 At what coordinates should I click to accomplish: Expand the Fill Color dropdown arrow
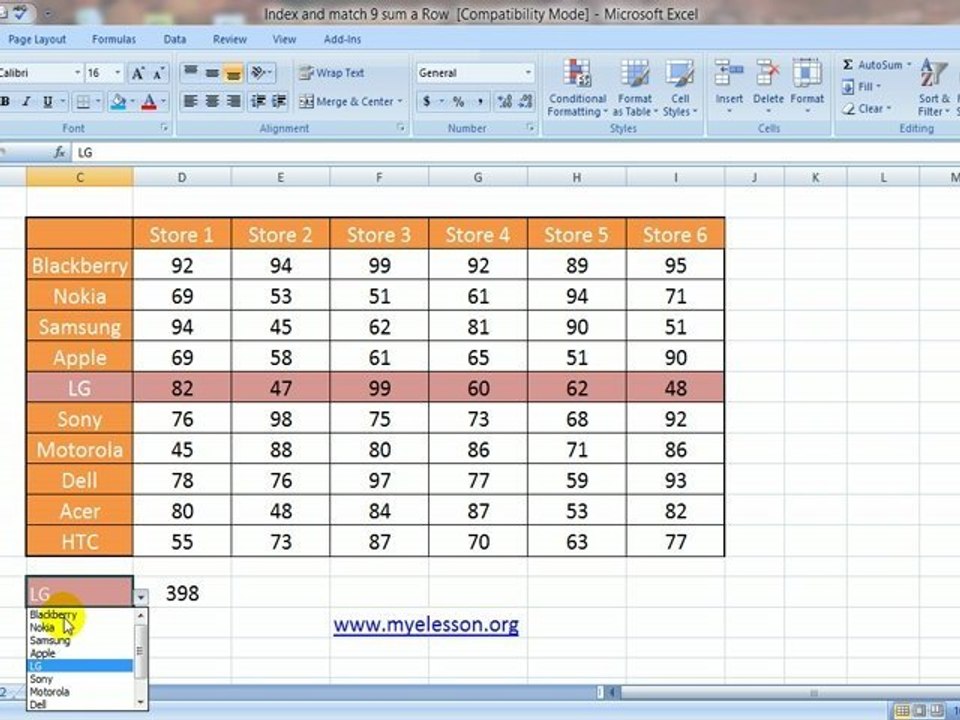pyautogui.click(x=132, y=102)
